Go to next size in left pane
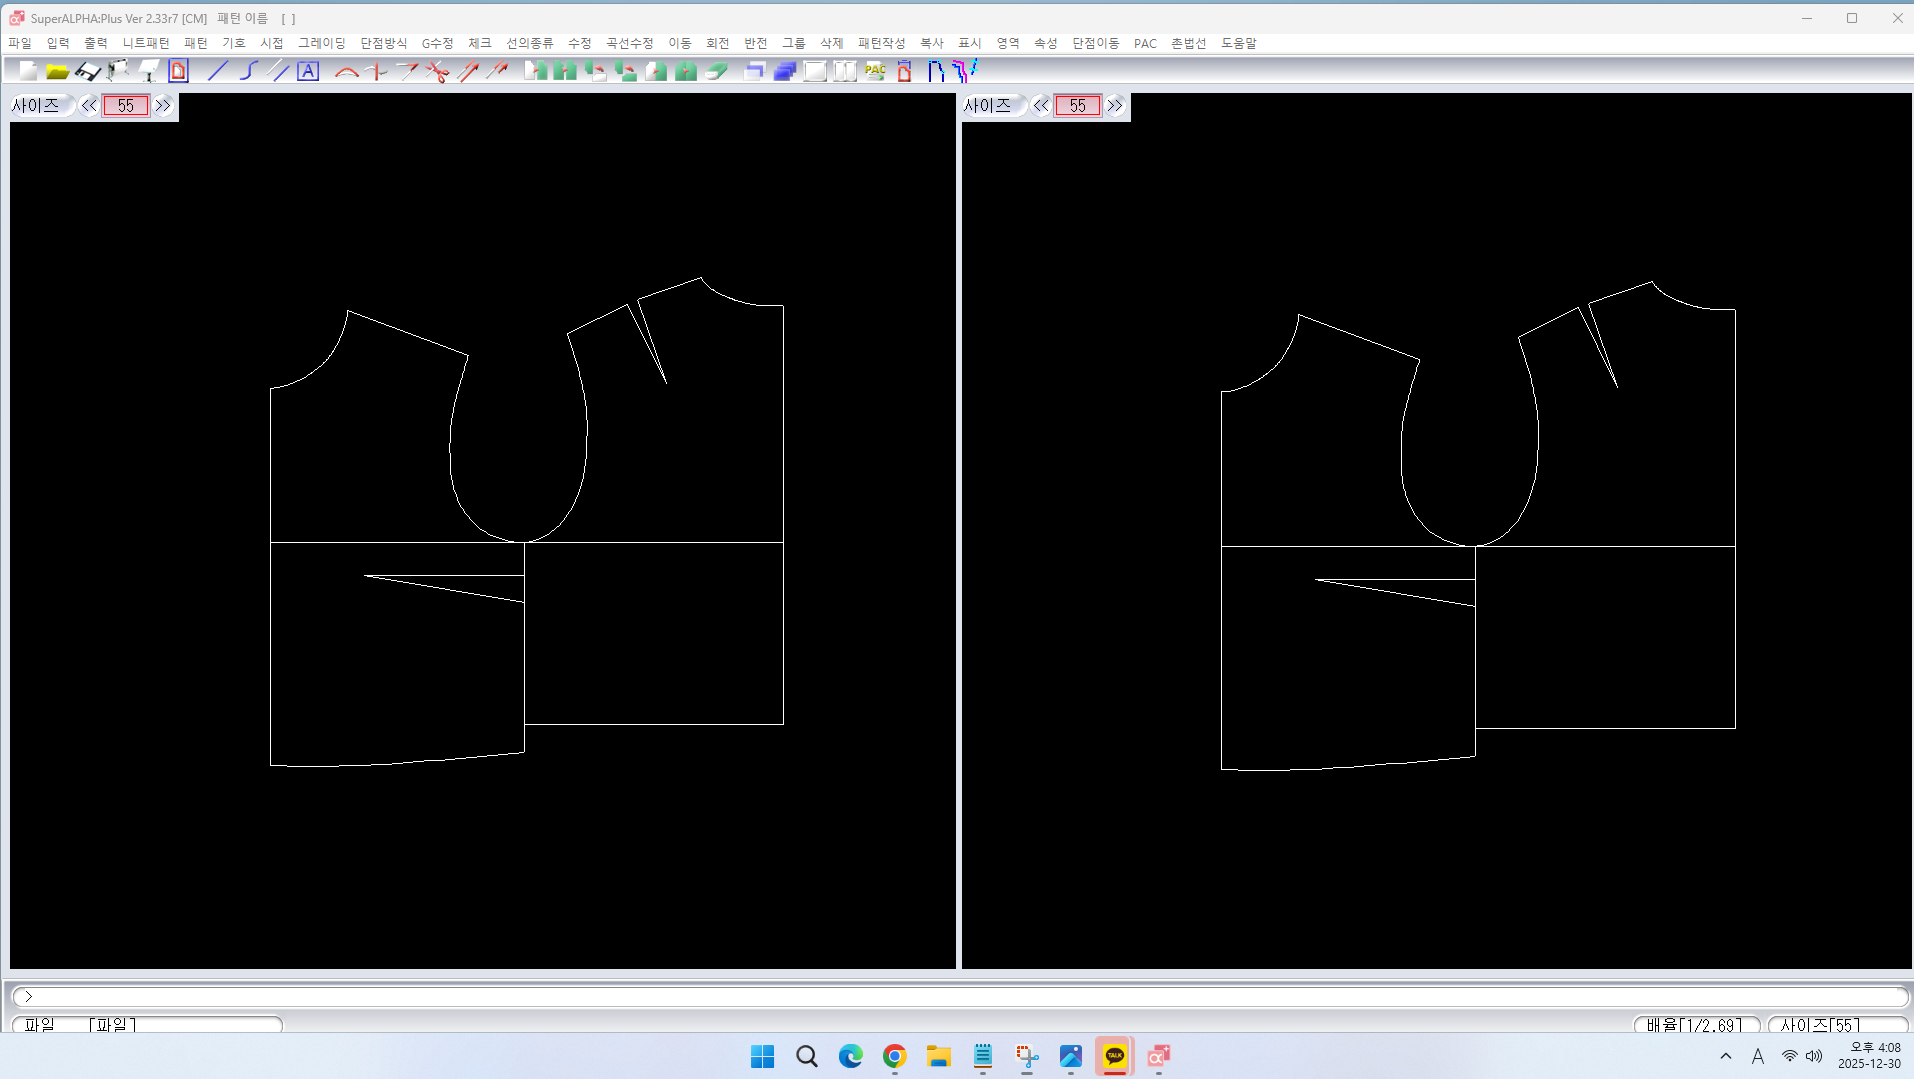The height and width of the screenshot is (1079, 1914). coord(163,106)
